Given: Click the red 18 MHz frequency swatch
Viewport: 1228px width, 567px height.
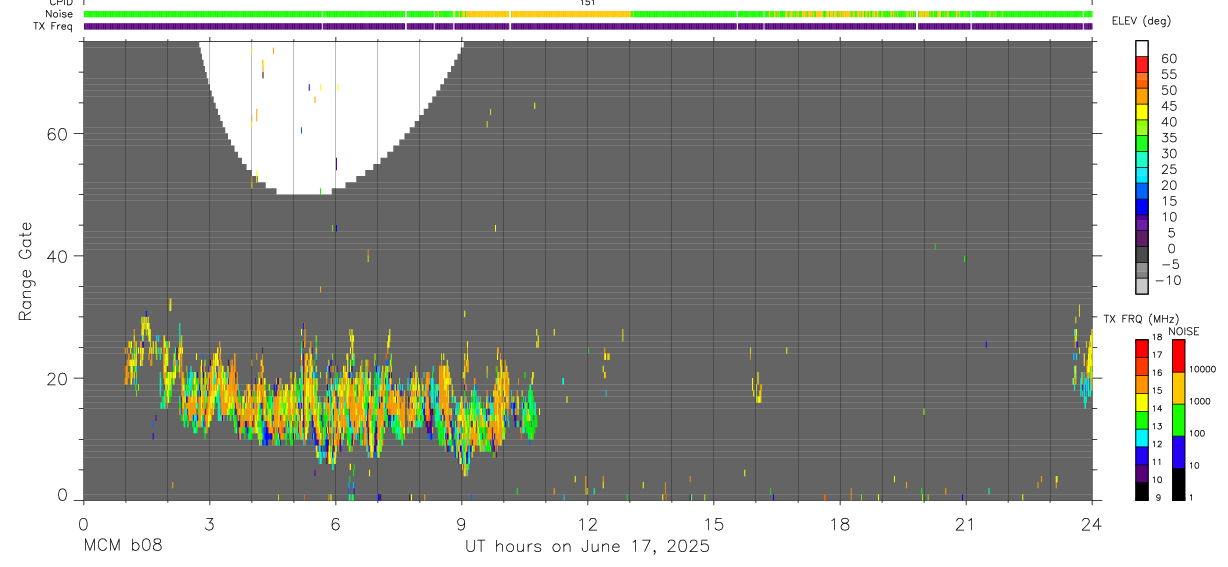Looking at the screenshot, I should point(1142,348).
